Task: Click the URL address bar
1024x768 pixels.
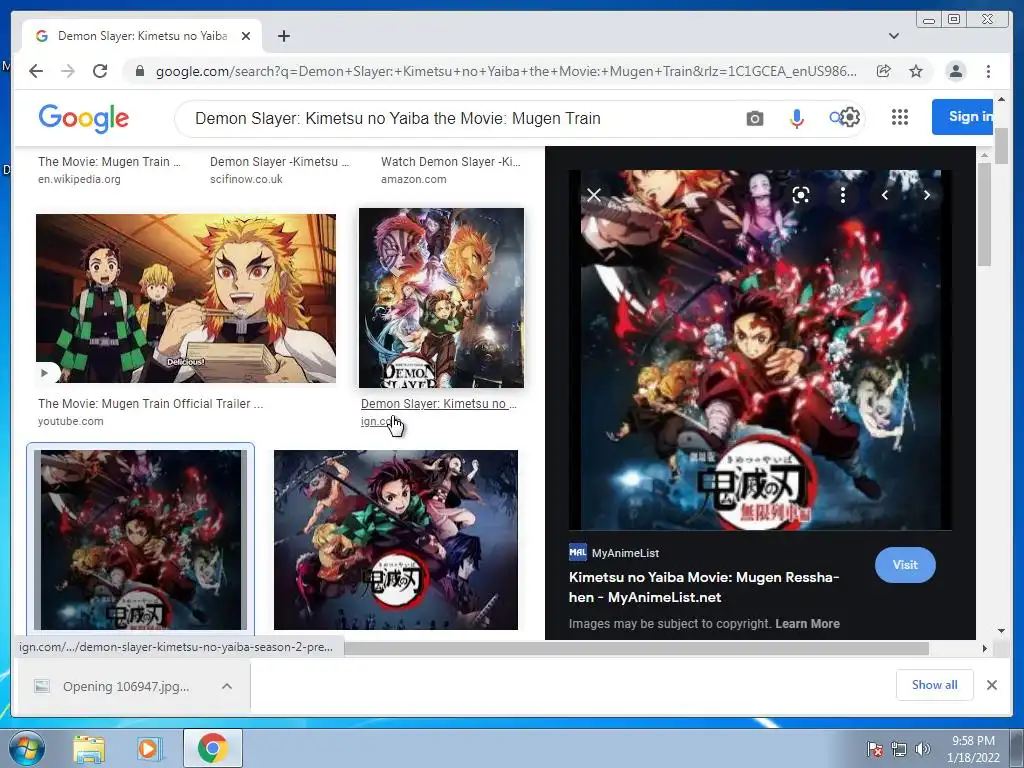Action: pos(505,71)
